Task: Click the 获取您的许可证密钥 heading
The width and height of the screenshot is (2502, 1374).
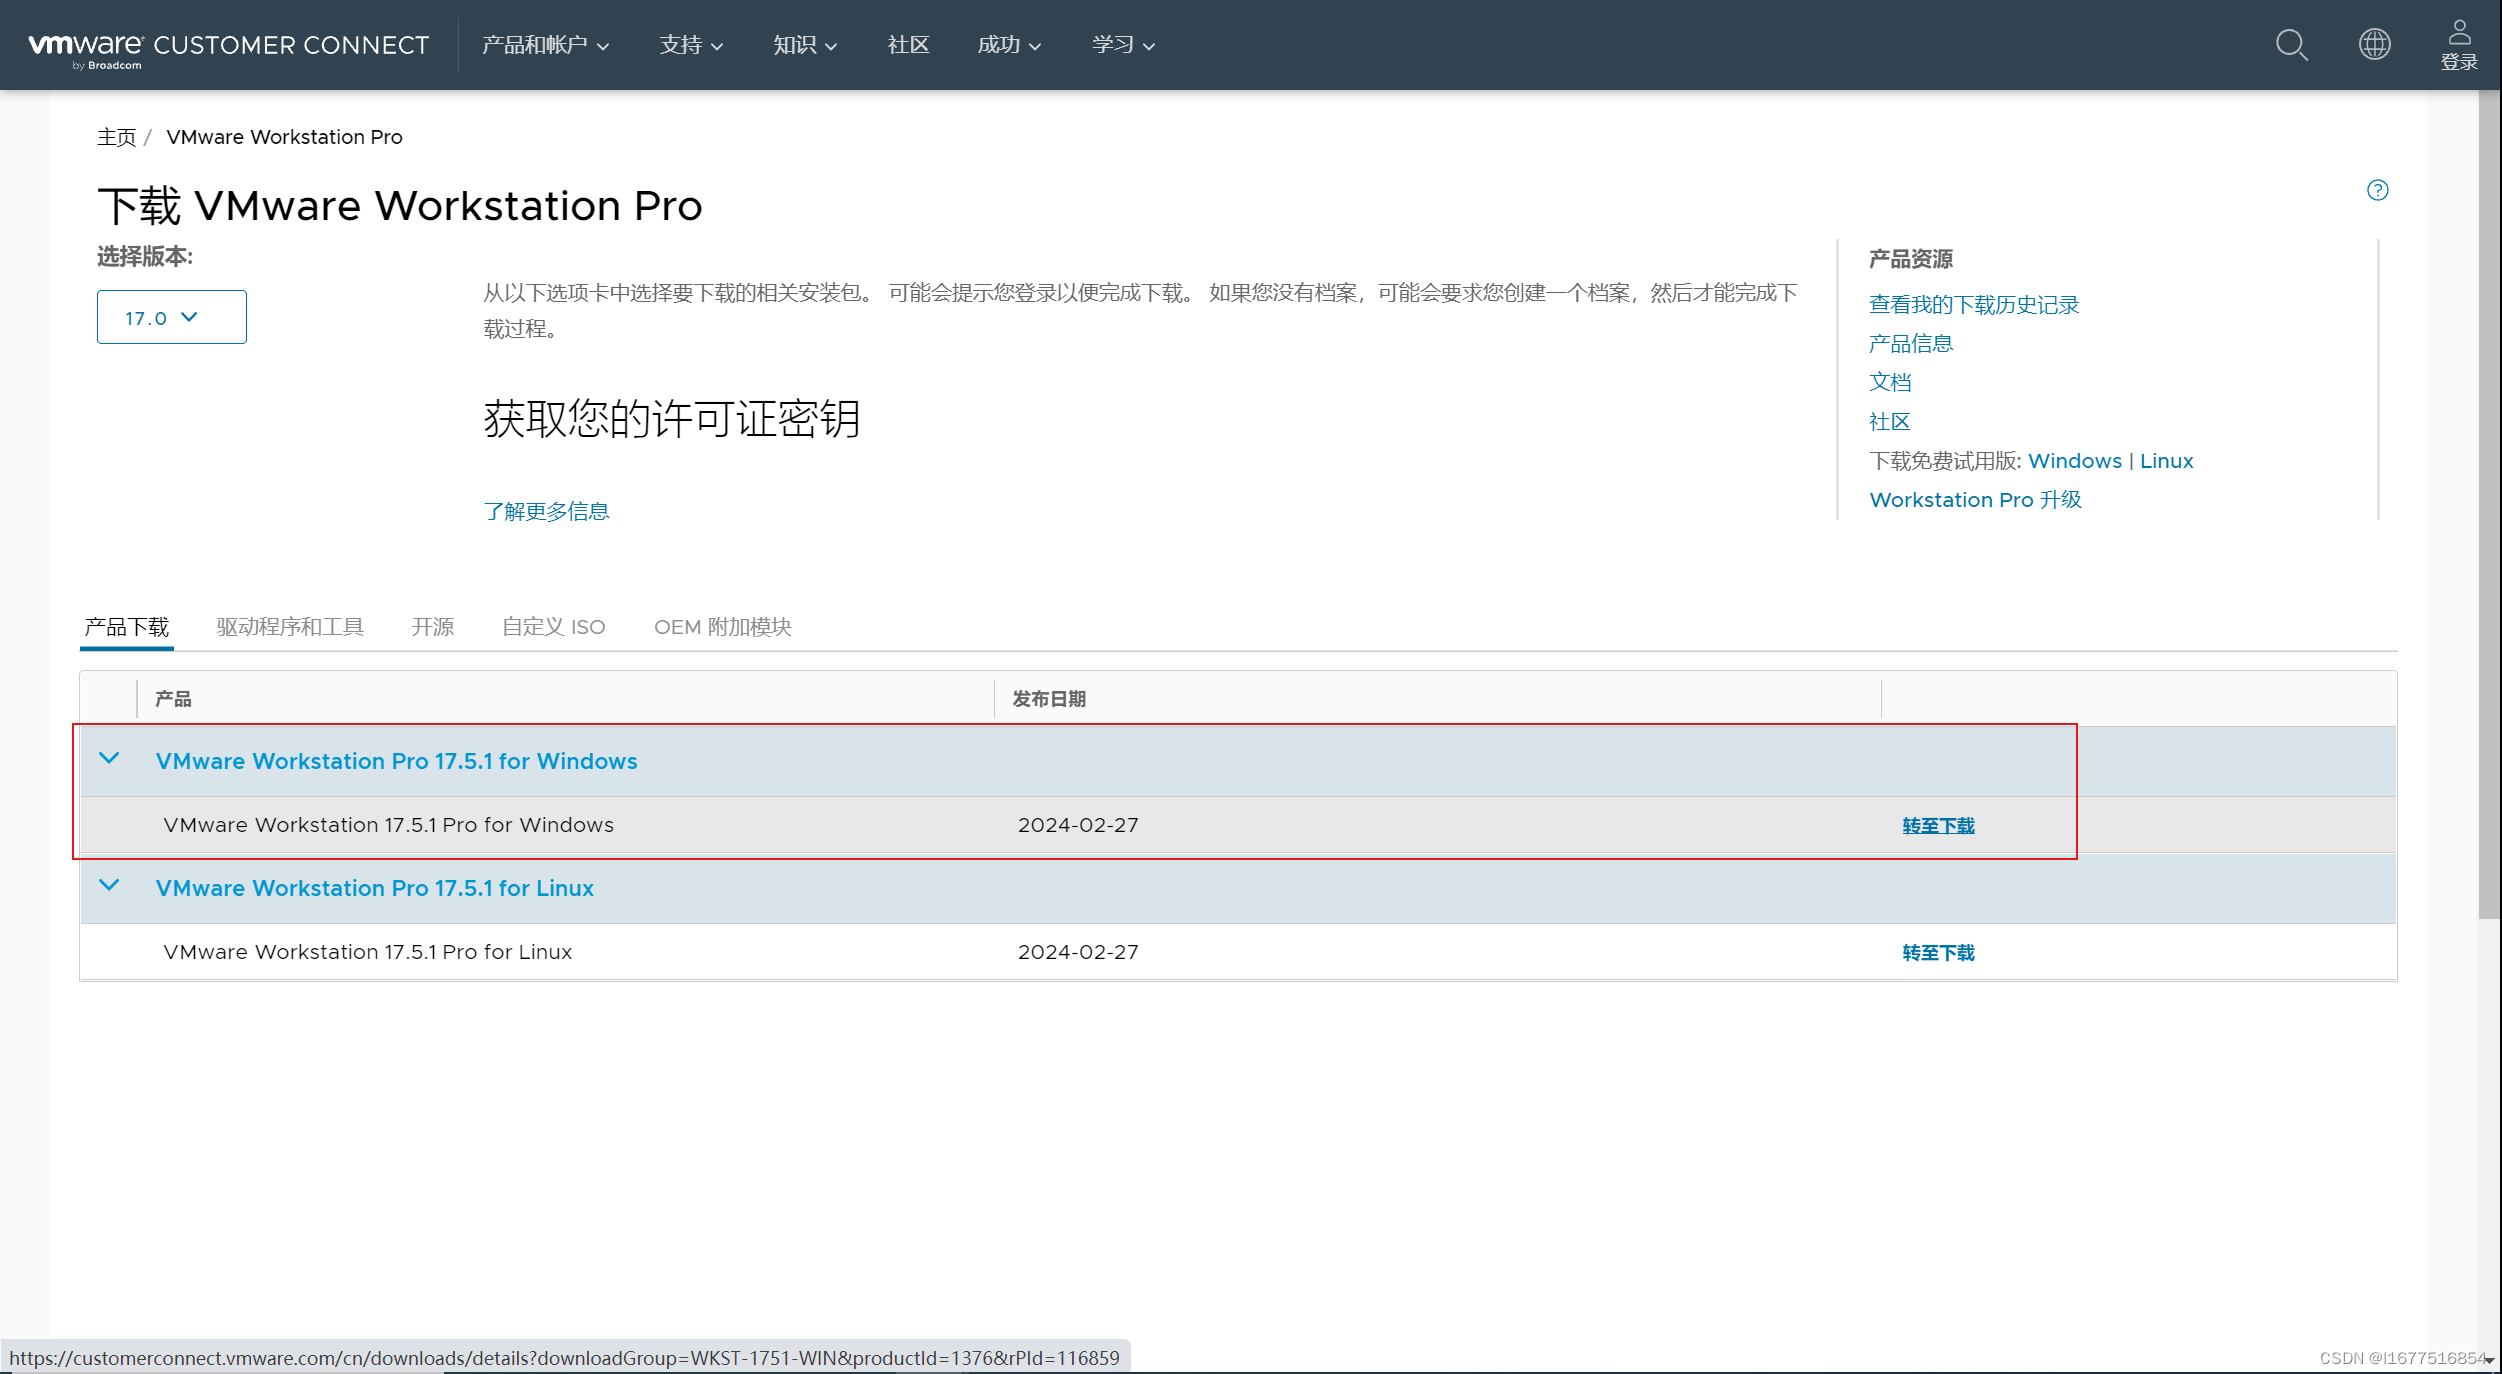Action: pos(672,419)
